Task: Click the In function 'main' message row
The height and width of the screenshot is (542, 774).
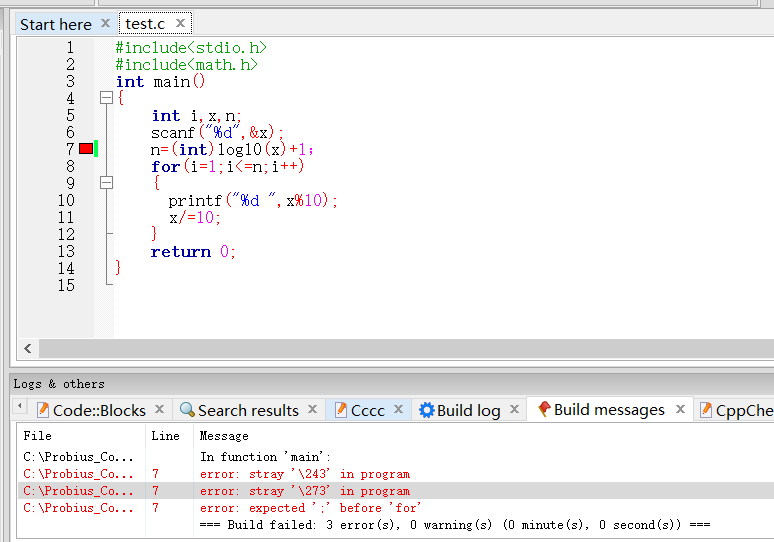Action: pyautogui.click(x=395, y=457)
